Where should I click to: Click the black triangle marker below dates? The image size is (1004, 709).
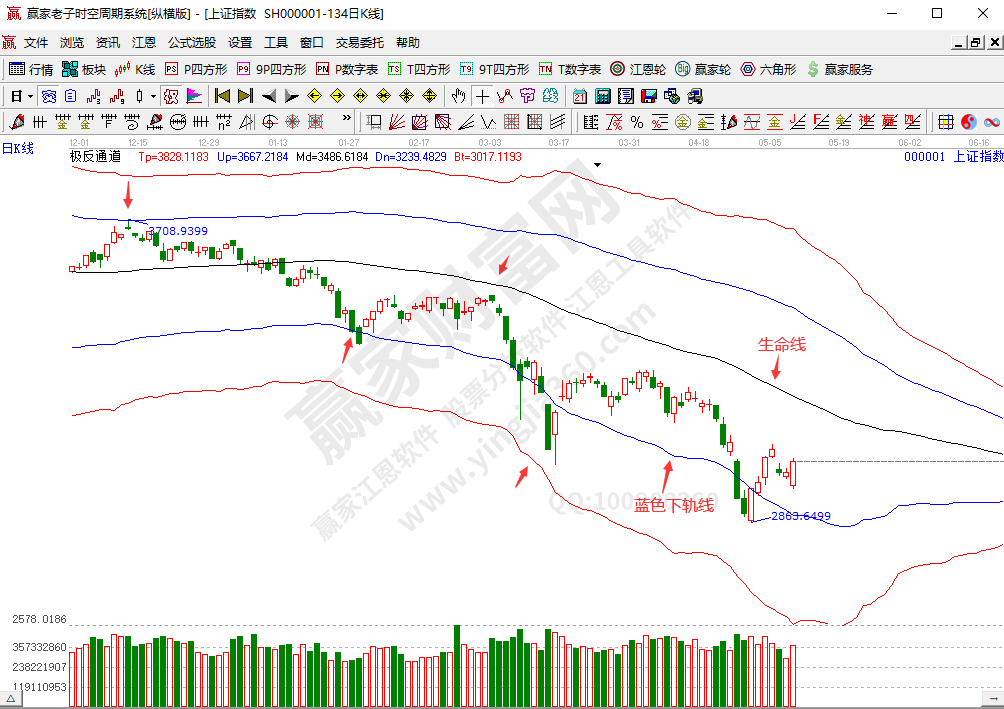pyautogui.click(x=598, y=163)
